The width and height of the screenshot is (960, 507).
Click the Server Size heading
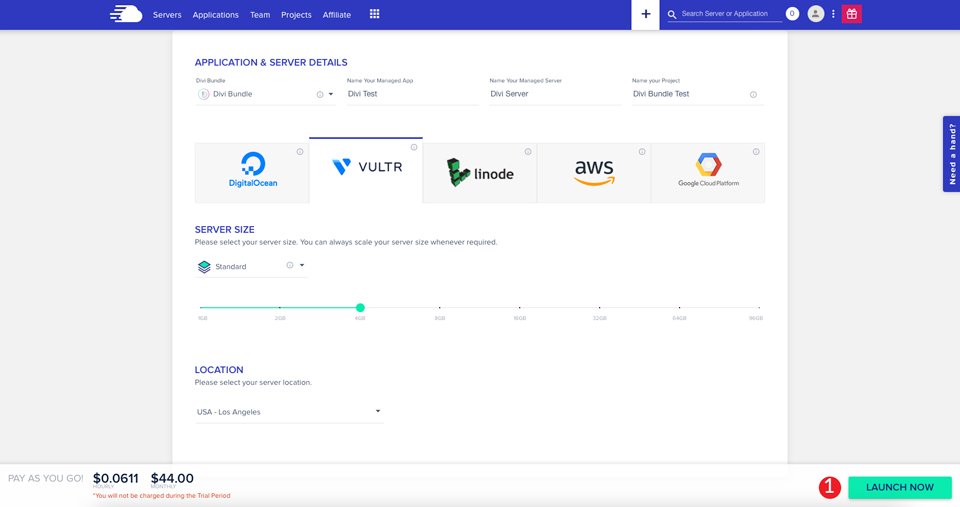[x=225, y=230]
